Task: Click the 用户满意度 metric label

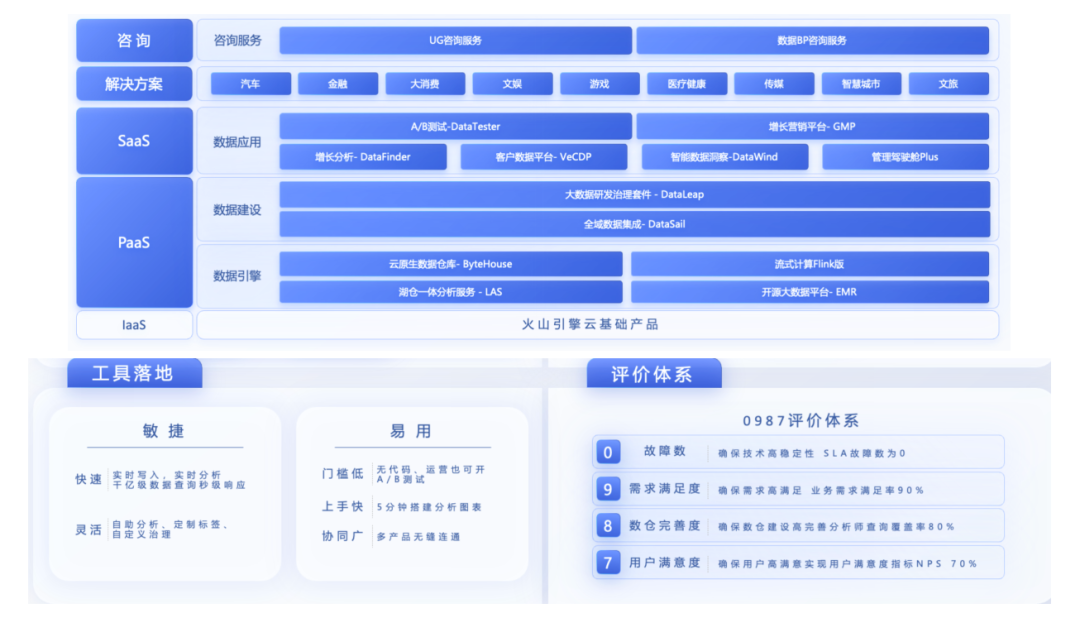Action: (x=665, y=562)
